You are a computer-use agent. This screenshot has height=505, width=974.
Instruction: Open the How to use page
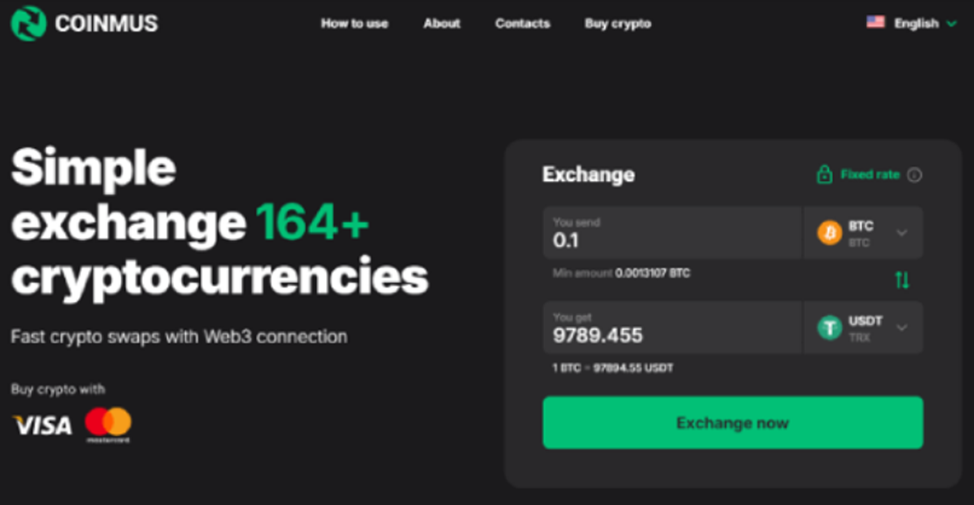point(354,23)
